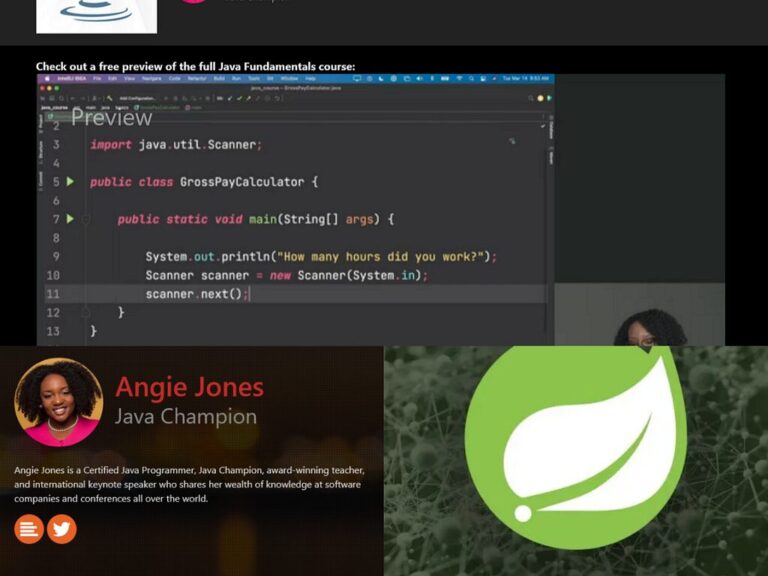Open the File menu in IntelliJ
768x576 pixels.
[x=98, y=78]
